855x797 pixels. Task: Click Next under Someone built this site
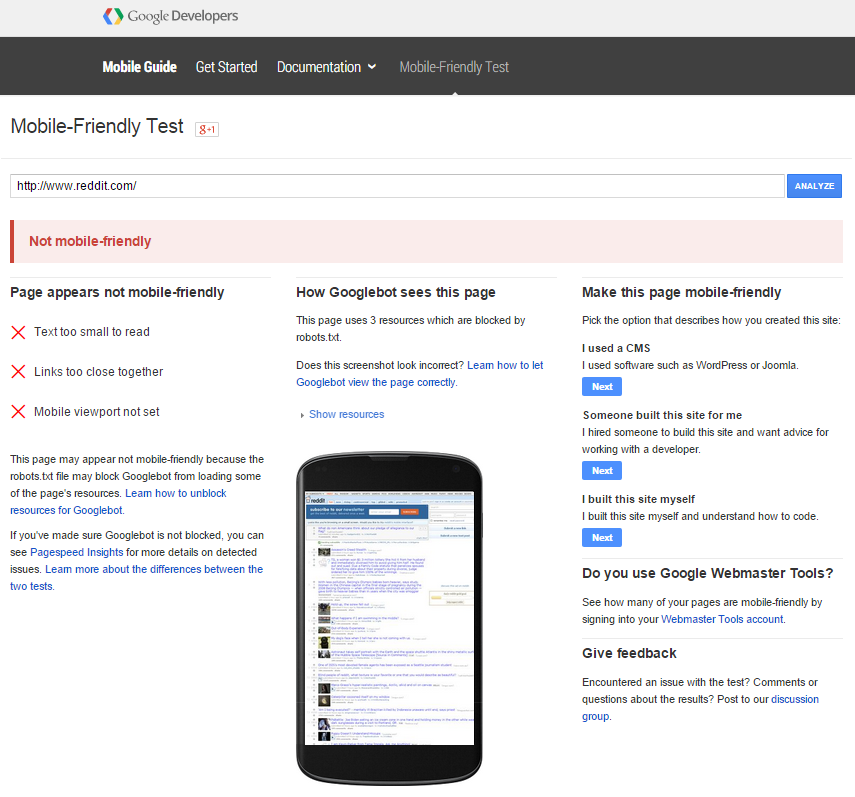(602, 470)
